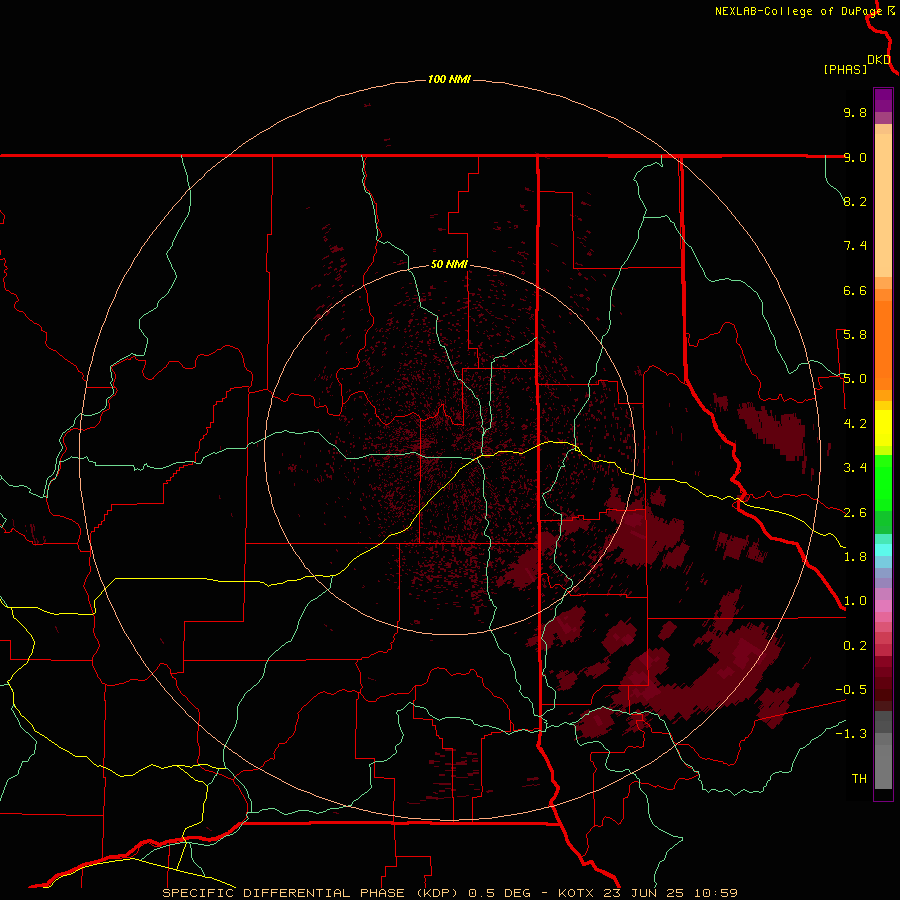The width and height of the screenshot is (900, 900).
Task: Click the -0.5 legend value
Action: click(x=851, y=690)
